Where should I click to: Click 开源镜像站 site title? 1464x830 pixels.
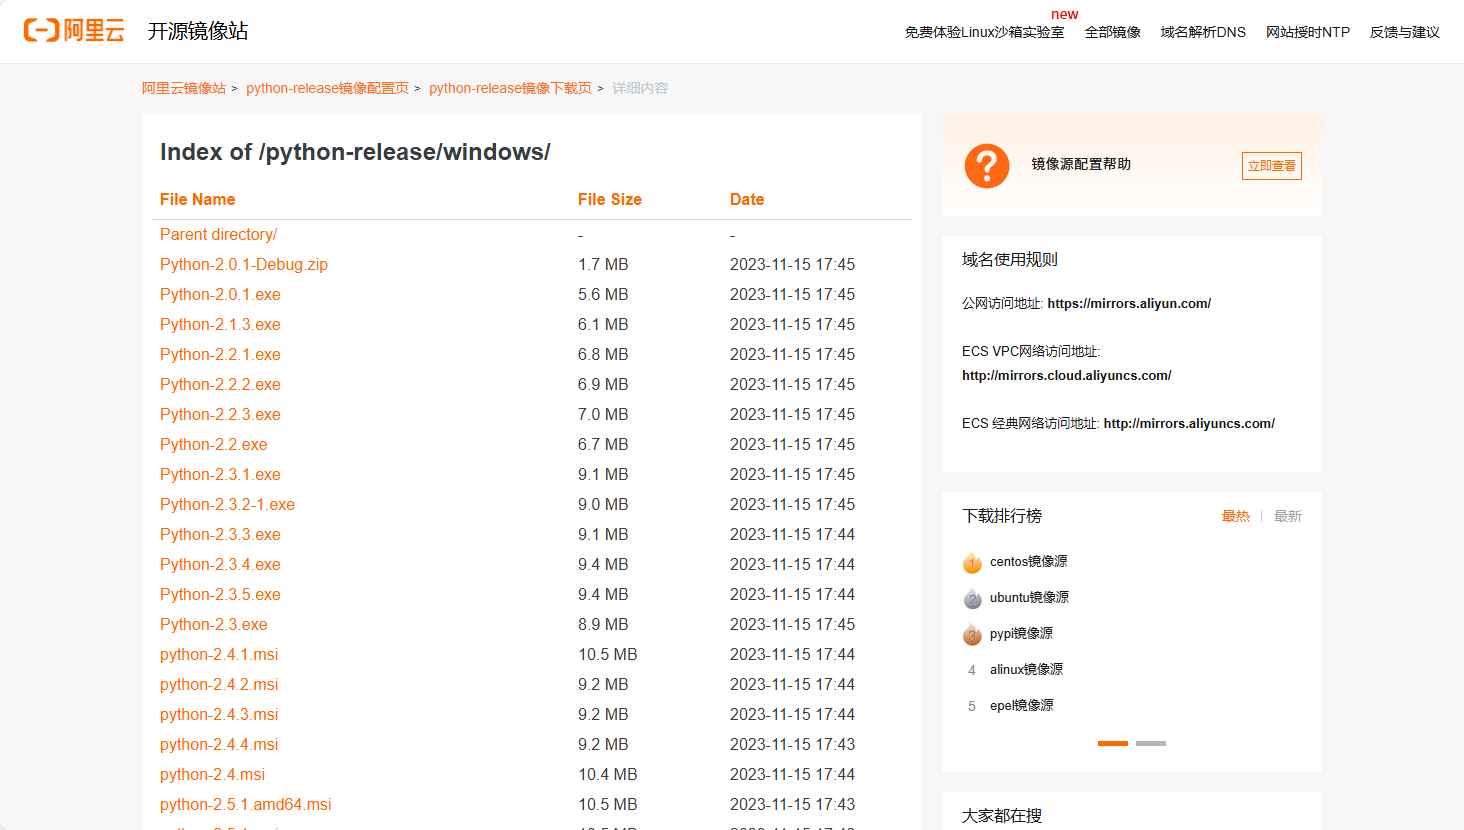[x=198, y=31]
